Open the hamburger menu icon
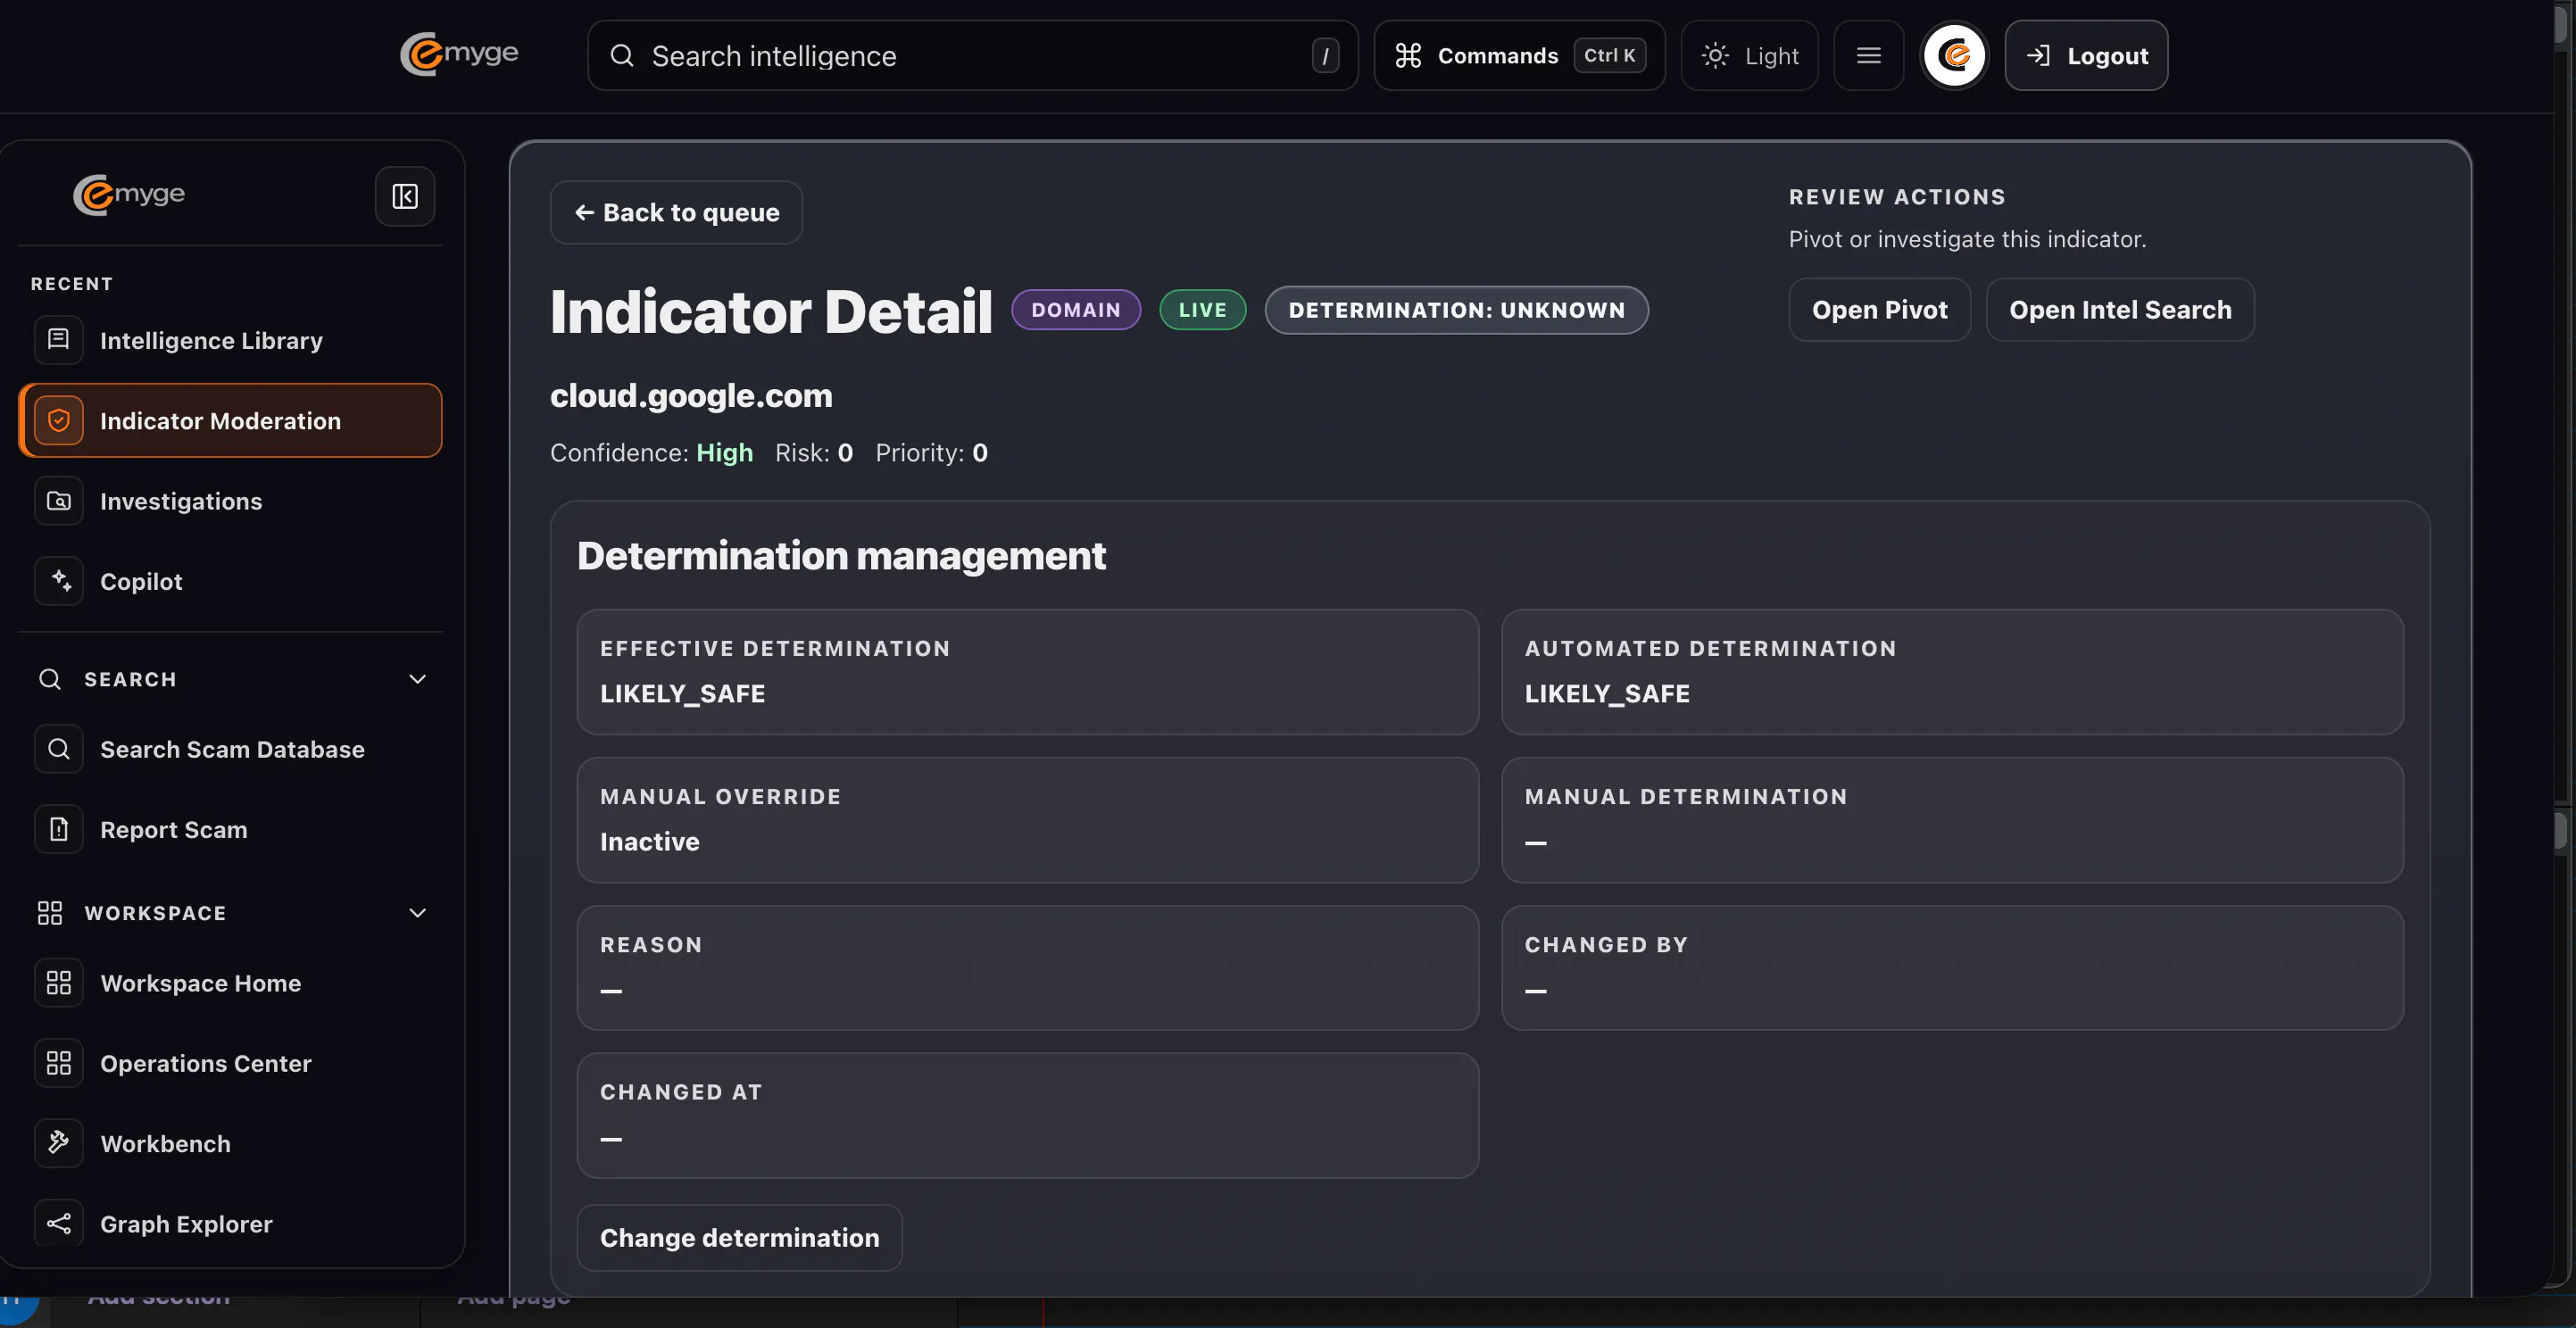Viewport: 2576px width, 1328px height. coord(1868,56)
